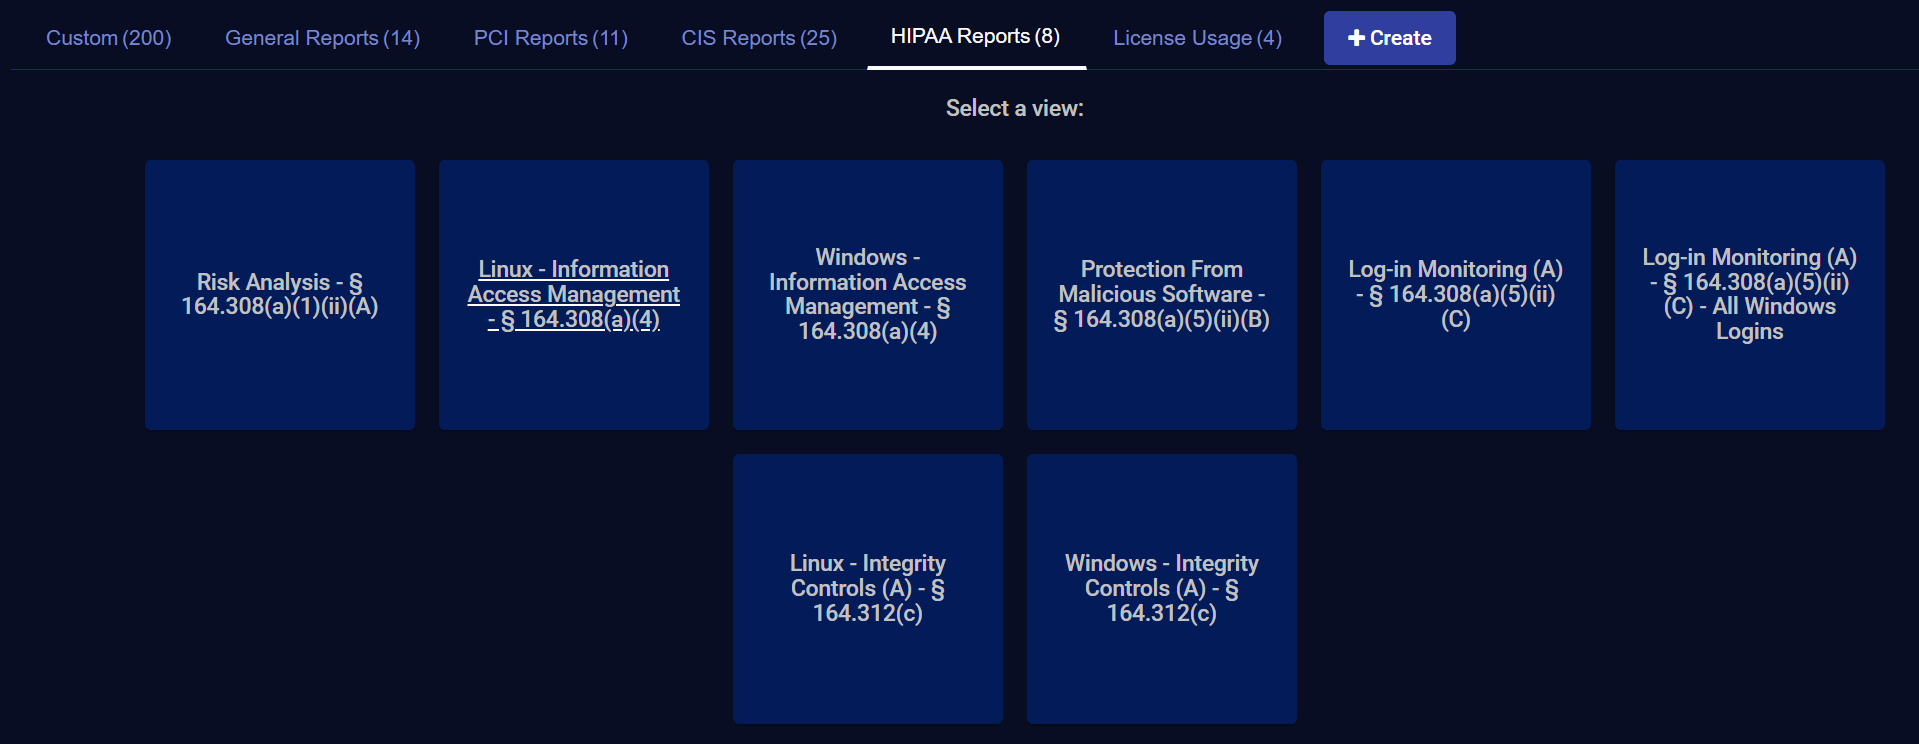Follow the underlined Linux Information Access Management link
The image size is (1919, 744).
click(574, 294)
